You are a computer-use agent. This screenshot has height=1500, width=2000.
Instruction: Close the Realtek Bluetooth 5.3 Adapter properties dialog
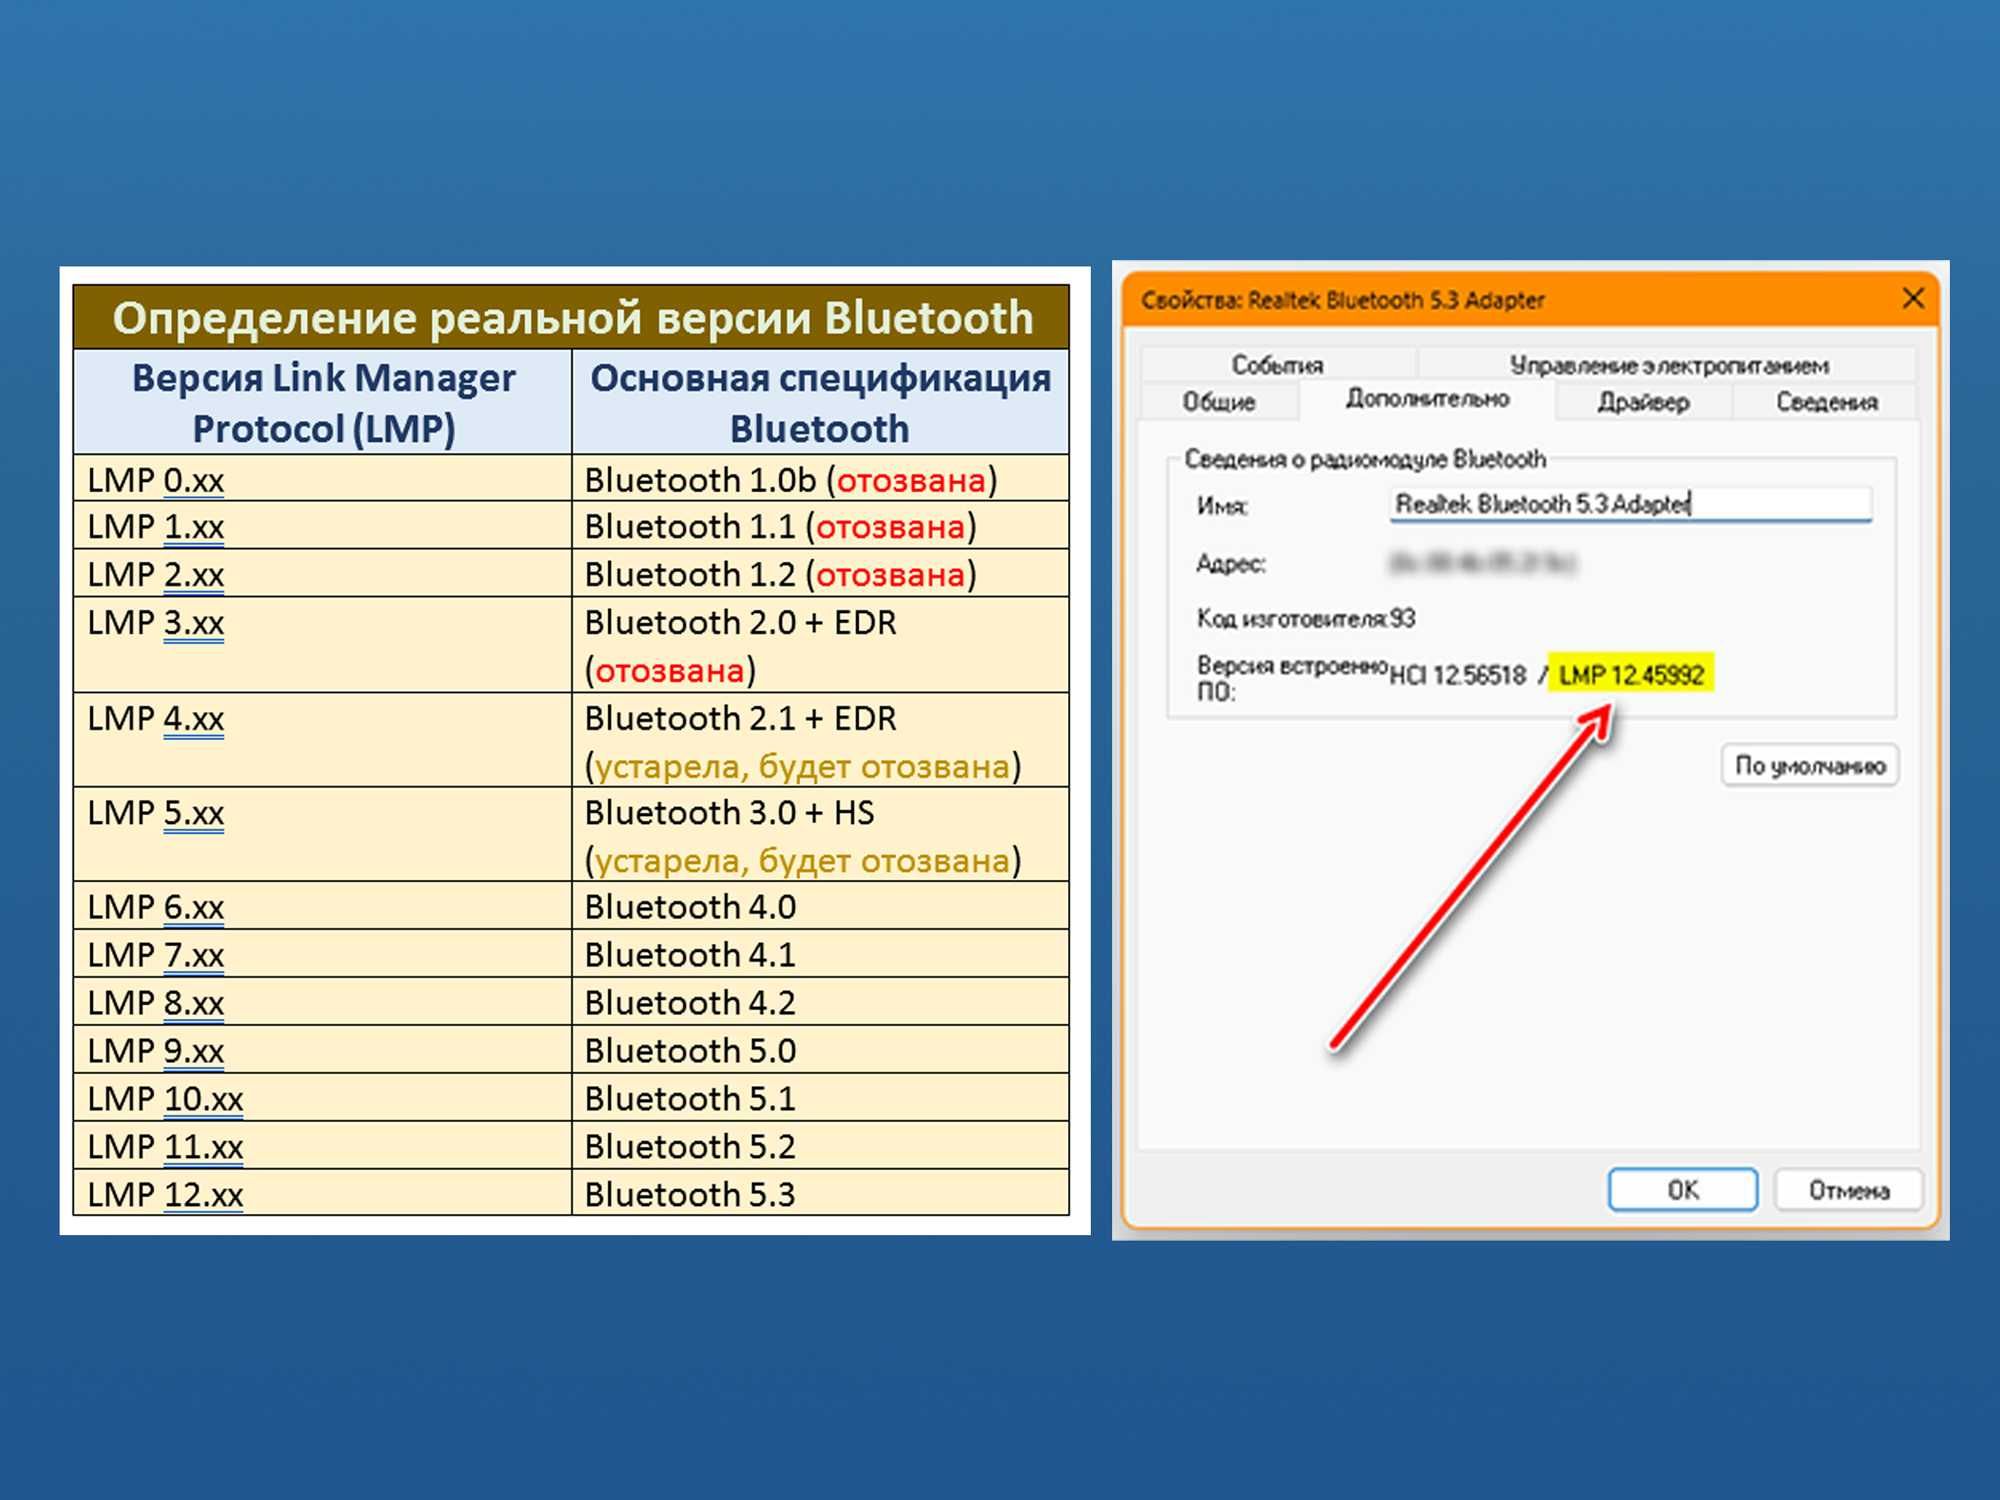point(1913,298)
